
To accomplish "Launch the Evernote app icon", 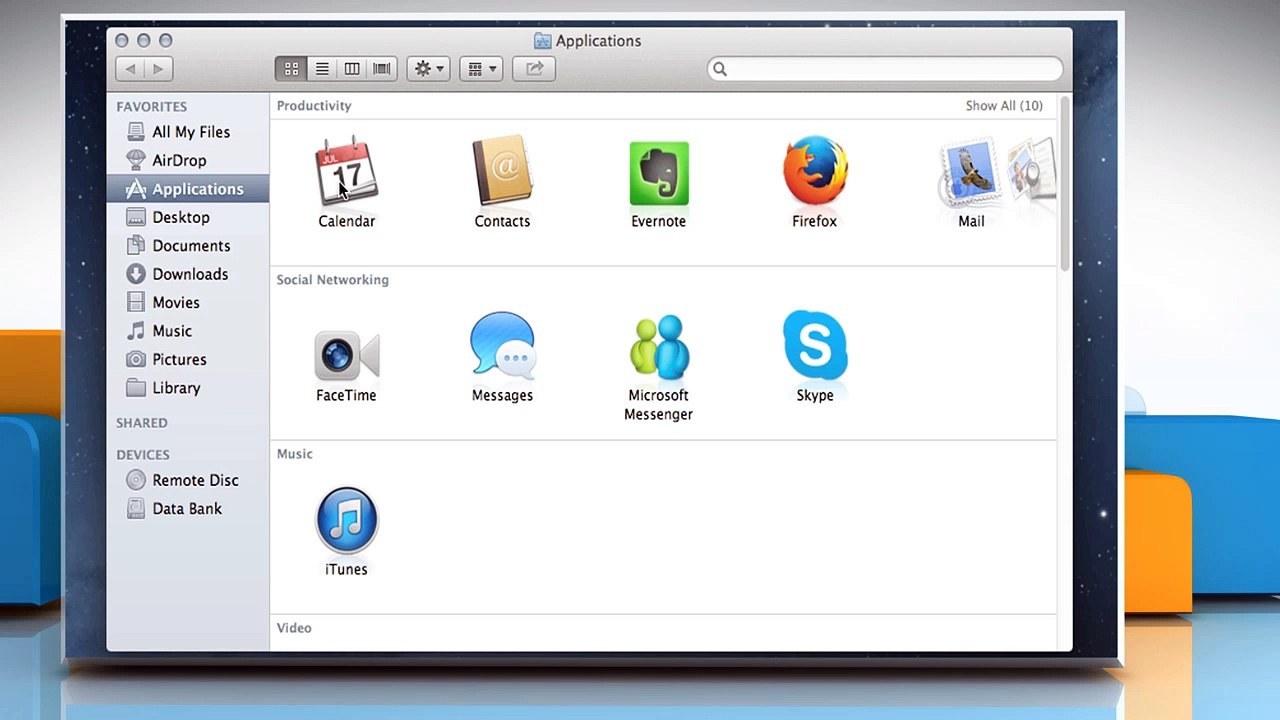I will [x=658, y=173].
